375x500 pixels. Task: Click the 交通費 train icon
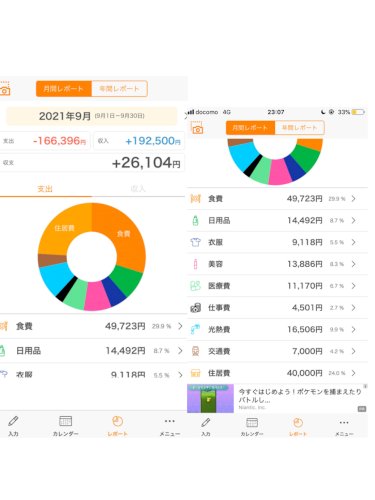pyautogui.click(x=196, y=351)
